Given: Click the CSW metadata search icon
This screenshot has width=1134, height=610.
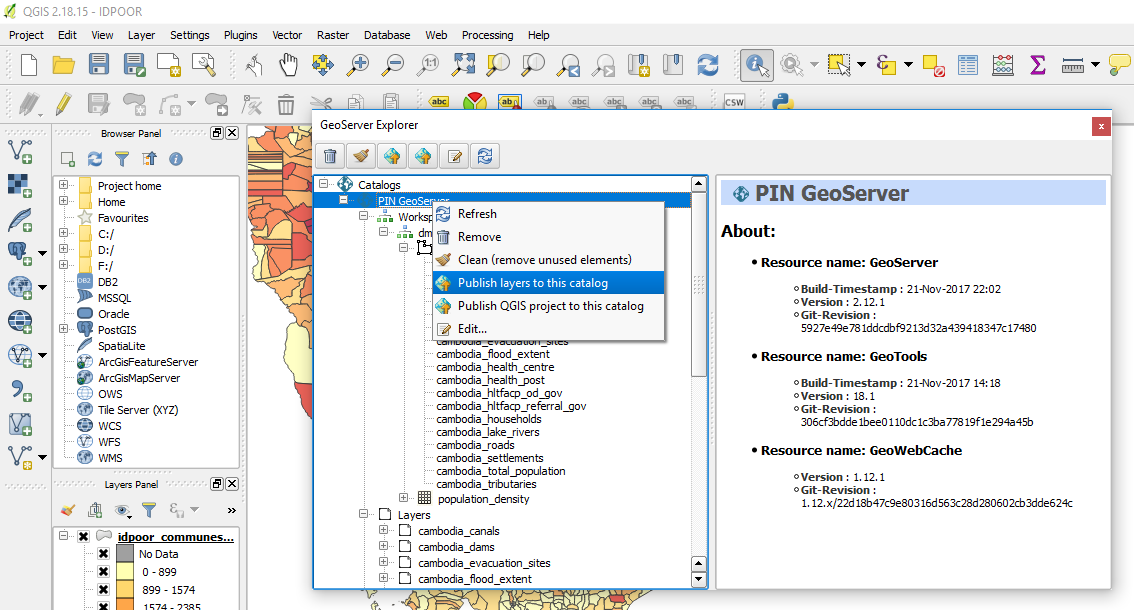Looking at the screenshot, I should (x=734, y=102).
